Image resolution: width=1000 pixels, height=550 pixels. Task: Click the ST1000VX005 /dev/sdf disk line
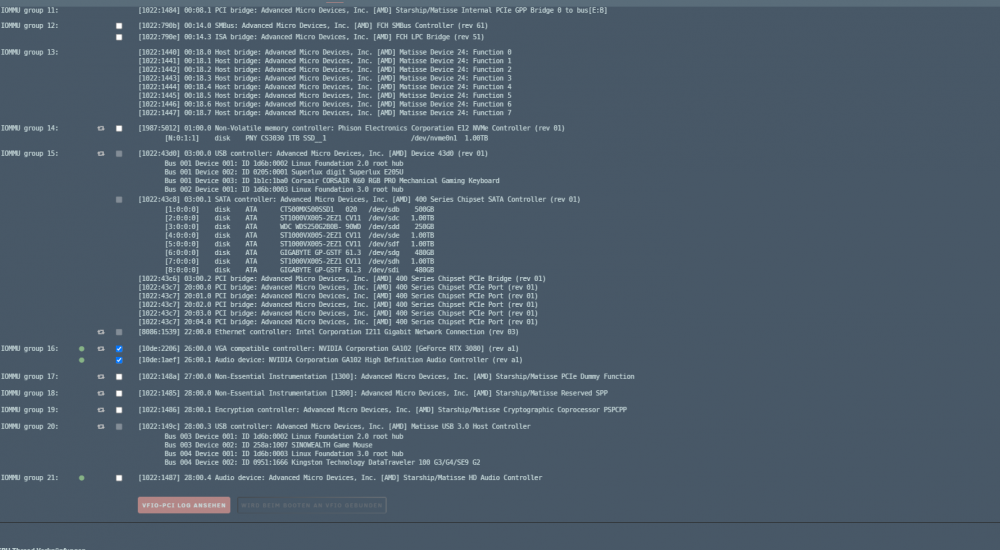point(299,244)
